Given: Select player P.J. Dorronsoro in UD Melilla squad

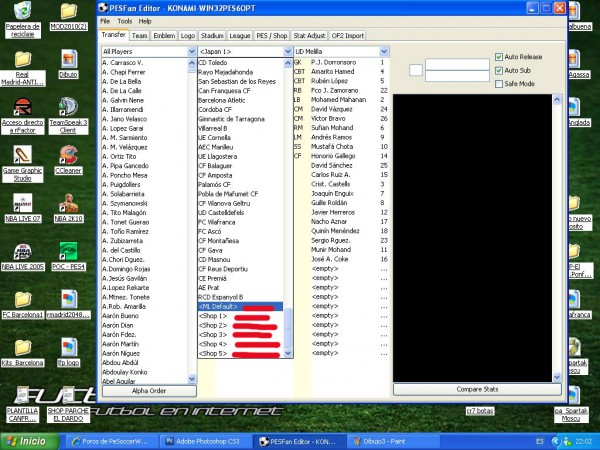Looking at the screenshot, I should 341,62.
